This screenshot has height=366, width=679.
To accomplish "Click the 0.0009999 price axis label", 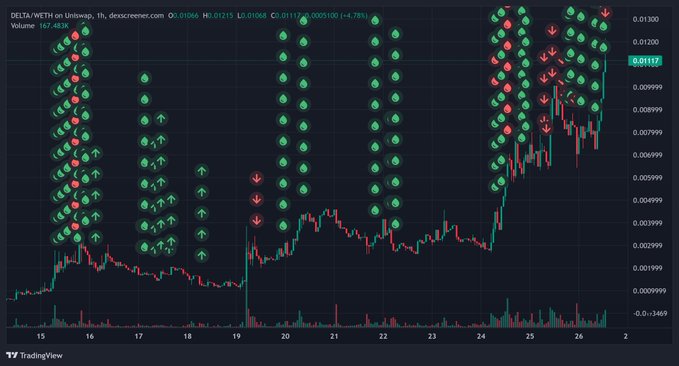I will 649,291.
